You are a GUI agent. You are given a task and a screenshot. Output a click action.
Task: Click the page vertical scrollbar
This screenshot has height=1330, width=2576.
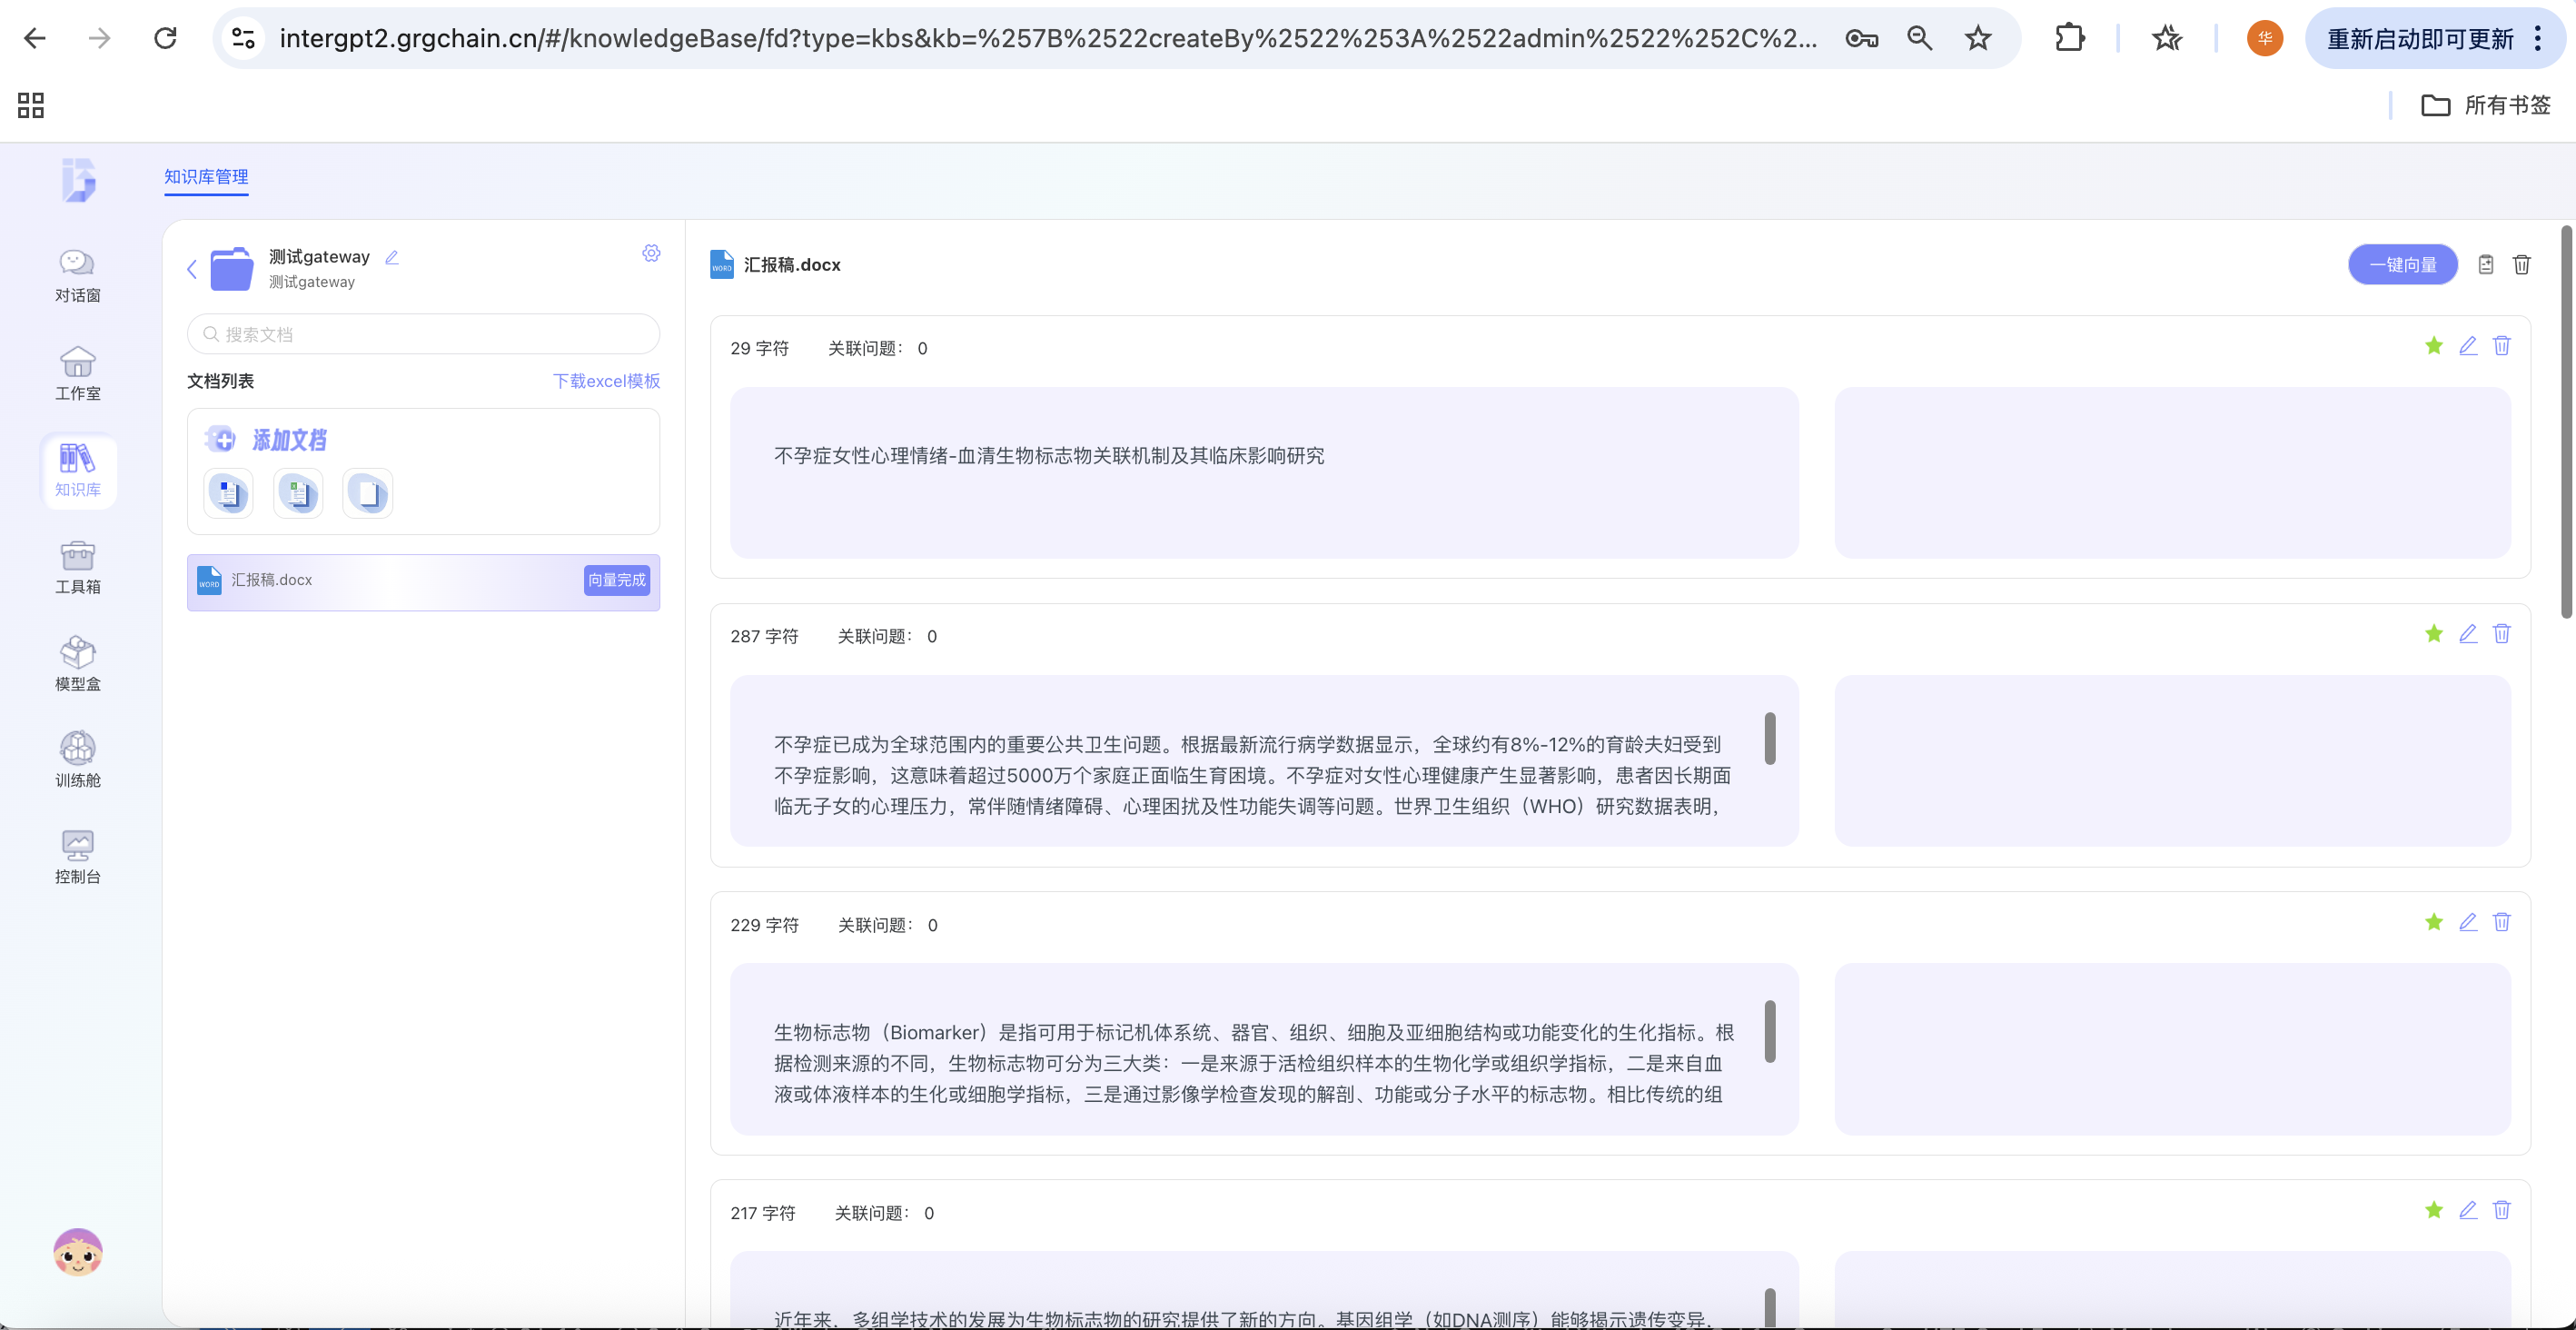tap(2566, 424)
